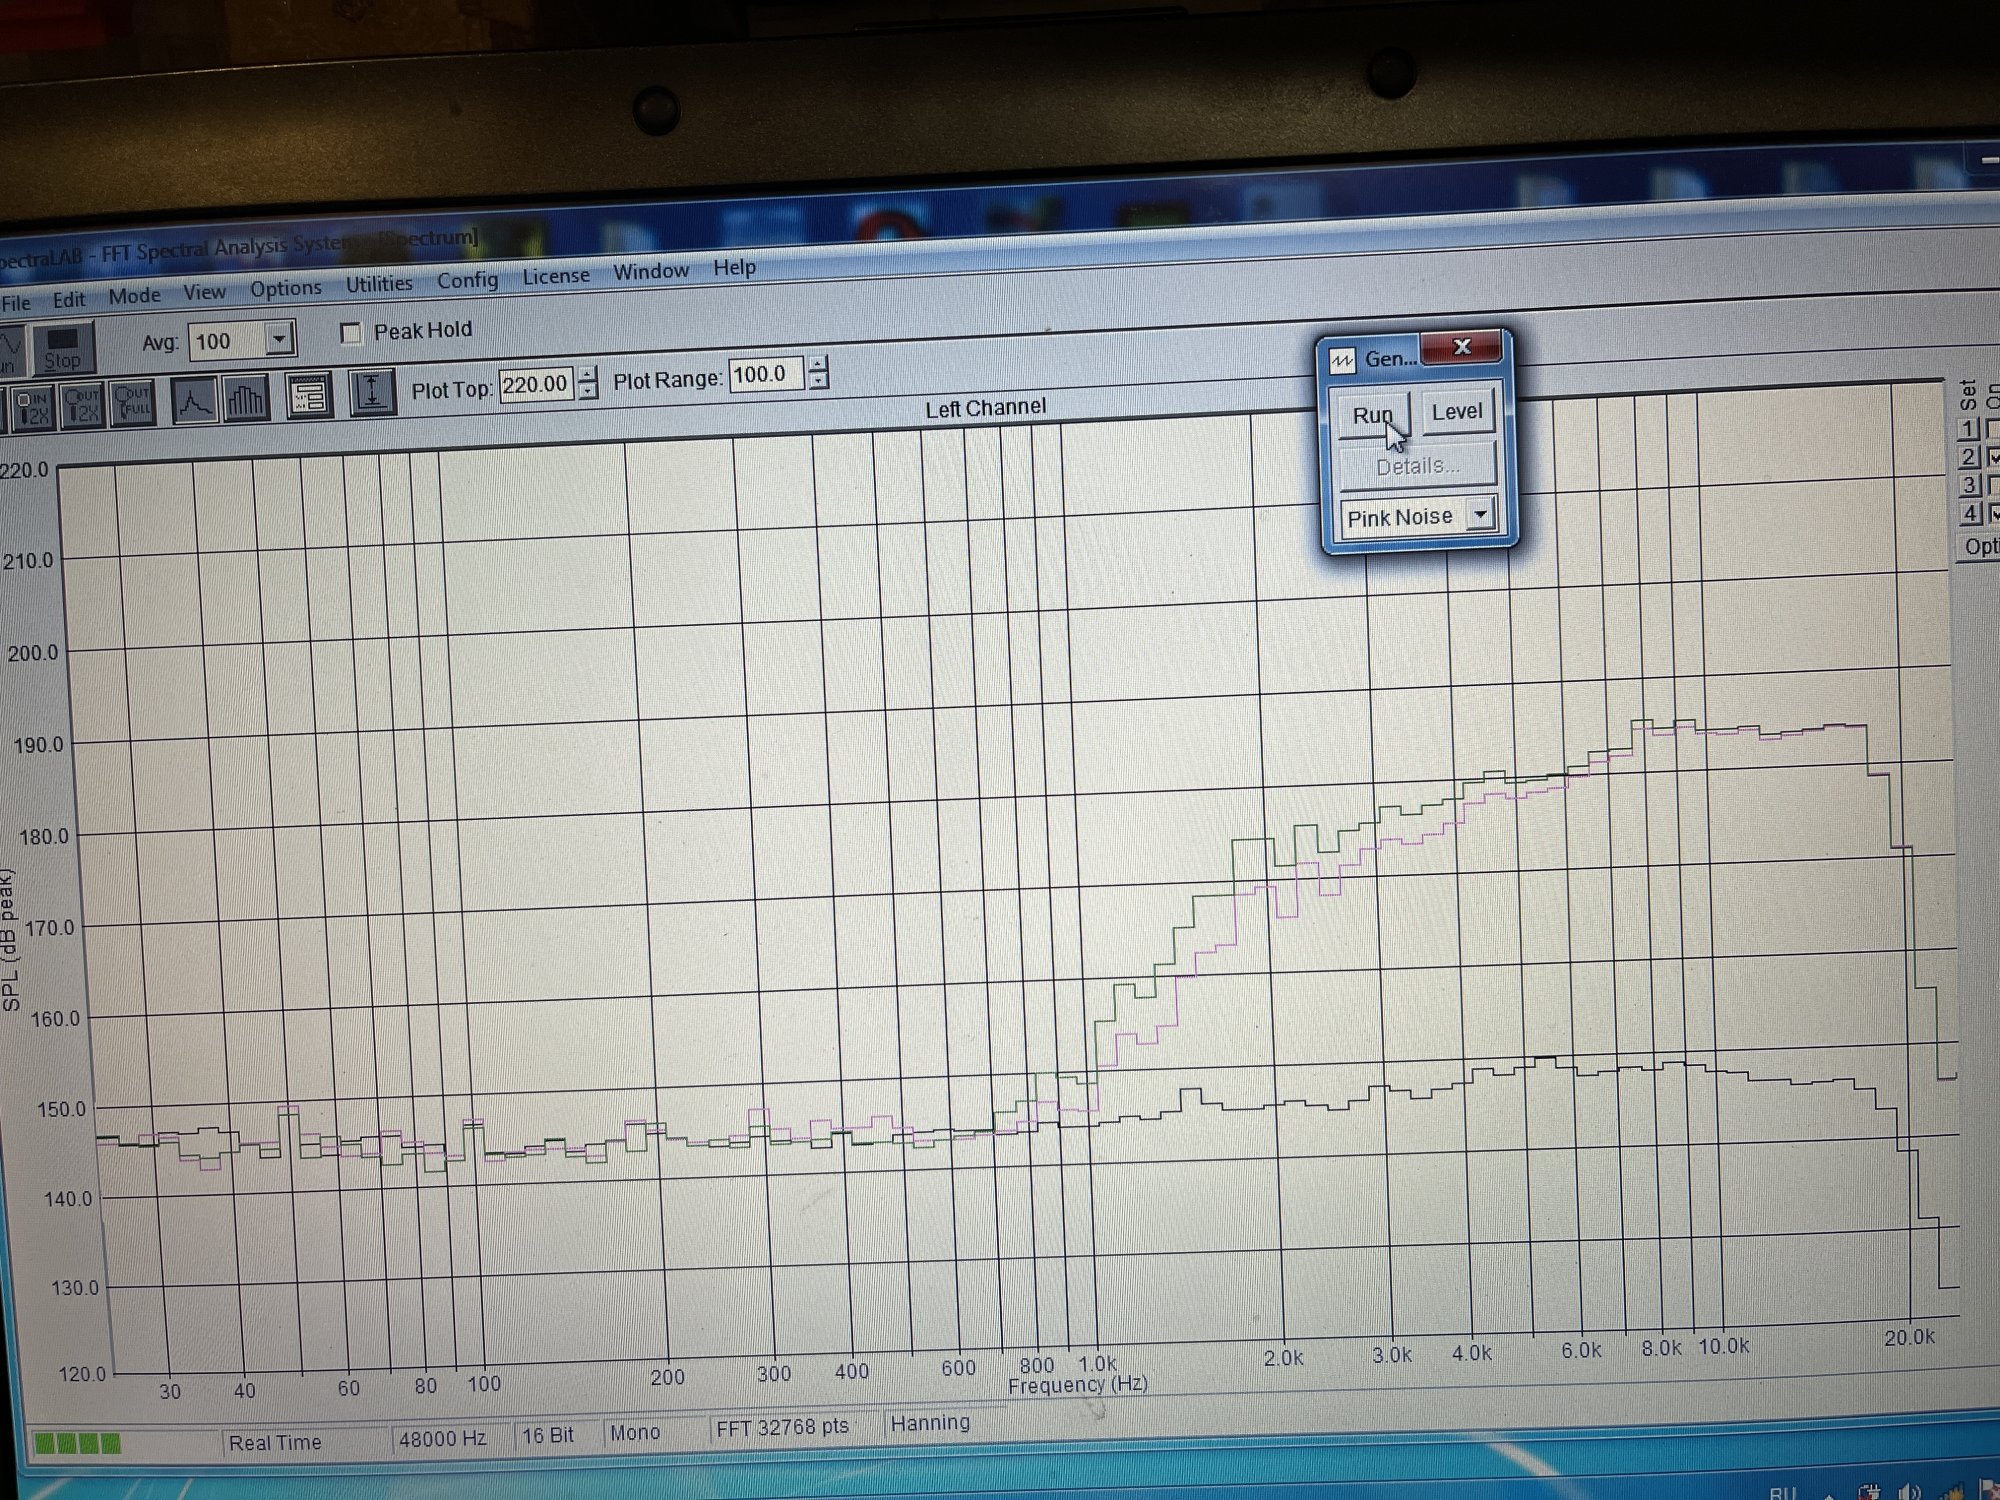This screenshot has width=2000, height=1500.
Task: Select the Zoom Out Full tool
Action: coord(133,403)
